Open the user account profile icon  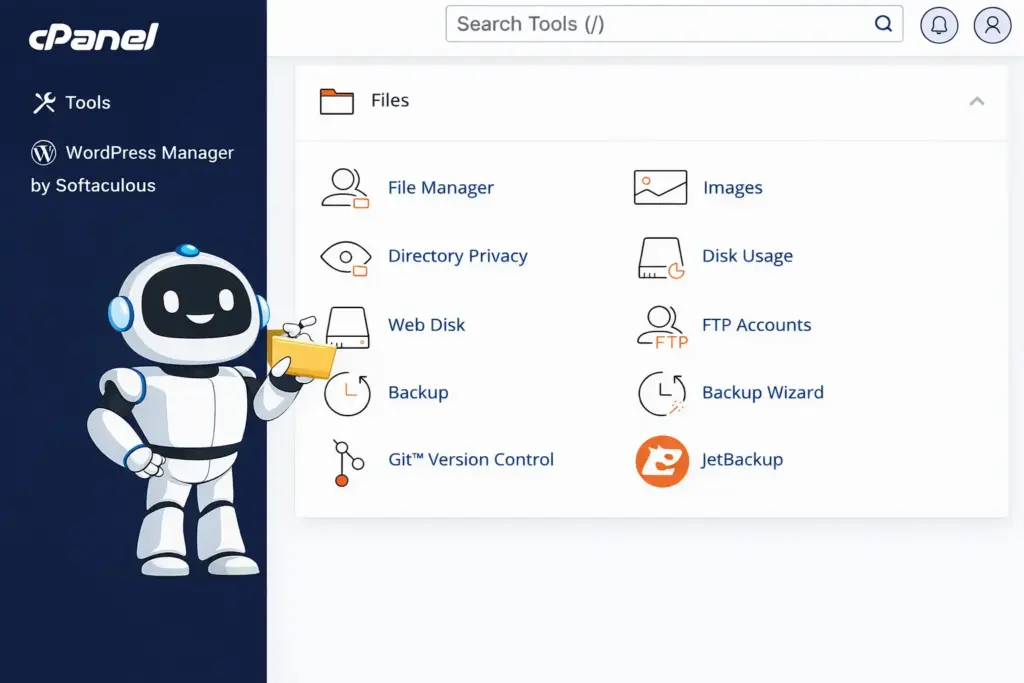point(992,25)
